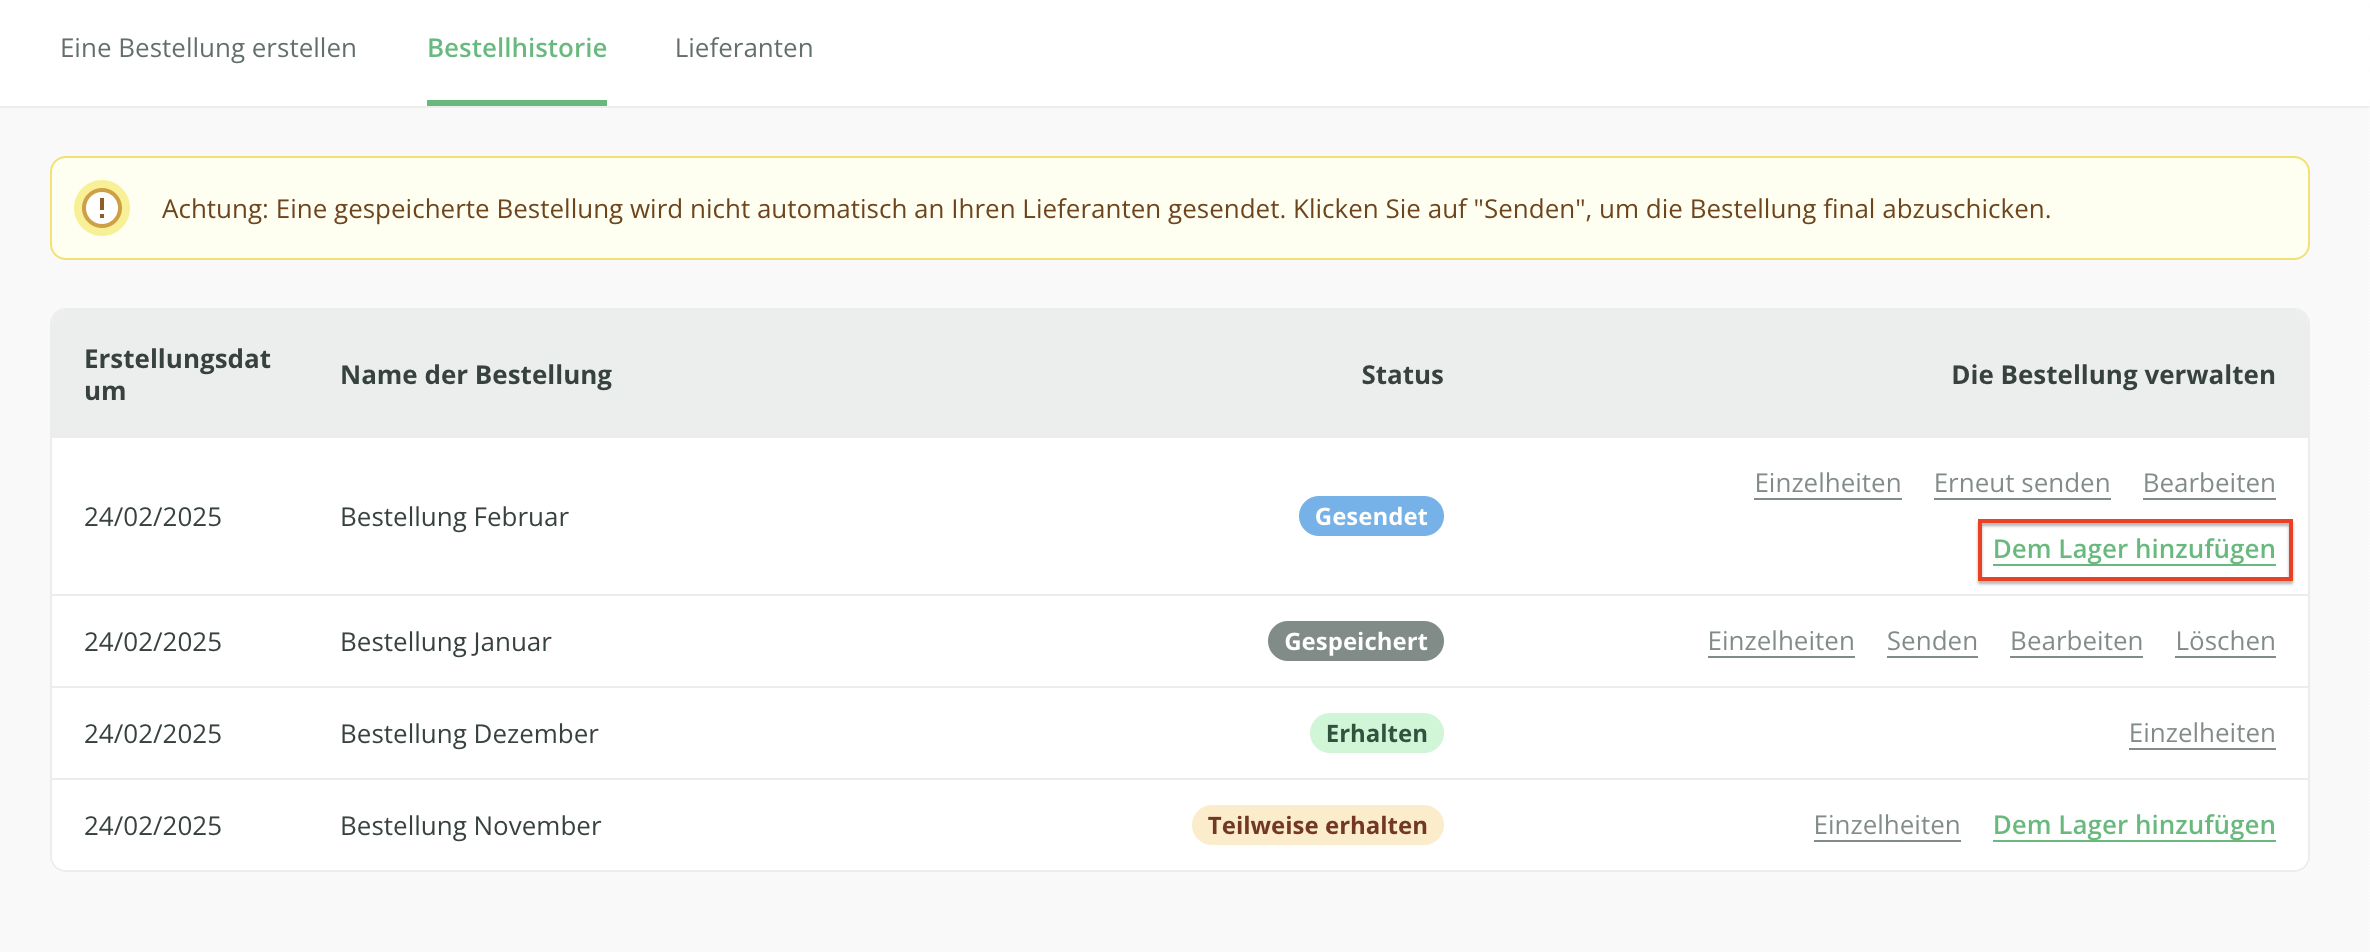Click the gray Gespeichert status badge
Image resolution: width=2370 pixels, height=952 pixels.
(x=1355, y=641)
